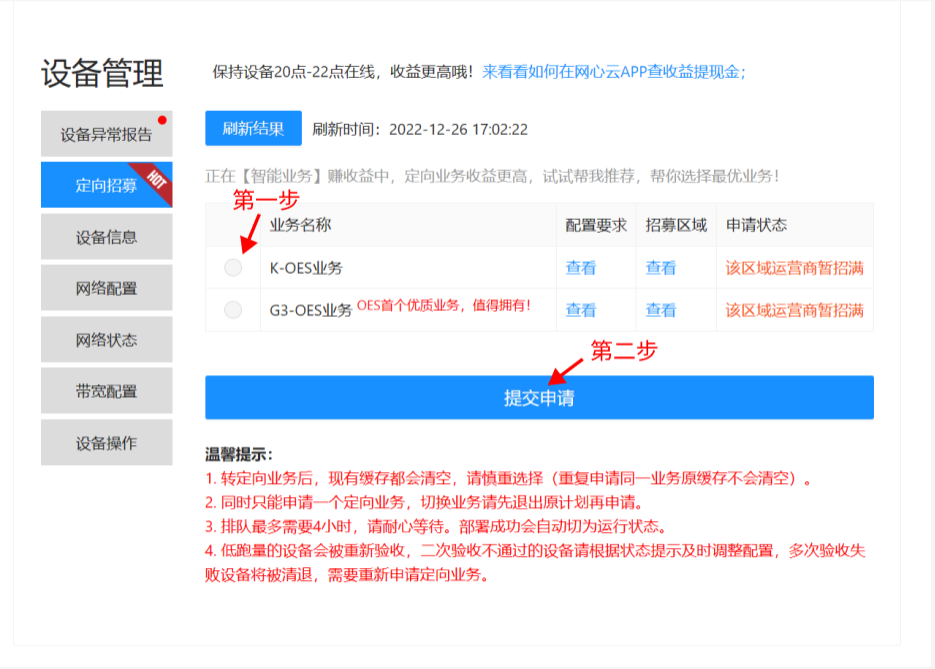Go to 设备信息 in the sidebar
The width and height of the screenshot is (935, 669).
click(x=107, y=237)
